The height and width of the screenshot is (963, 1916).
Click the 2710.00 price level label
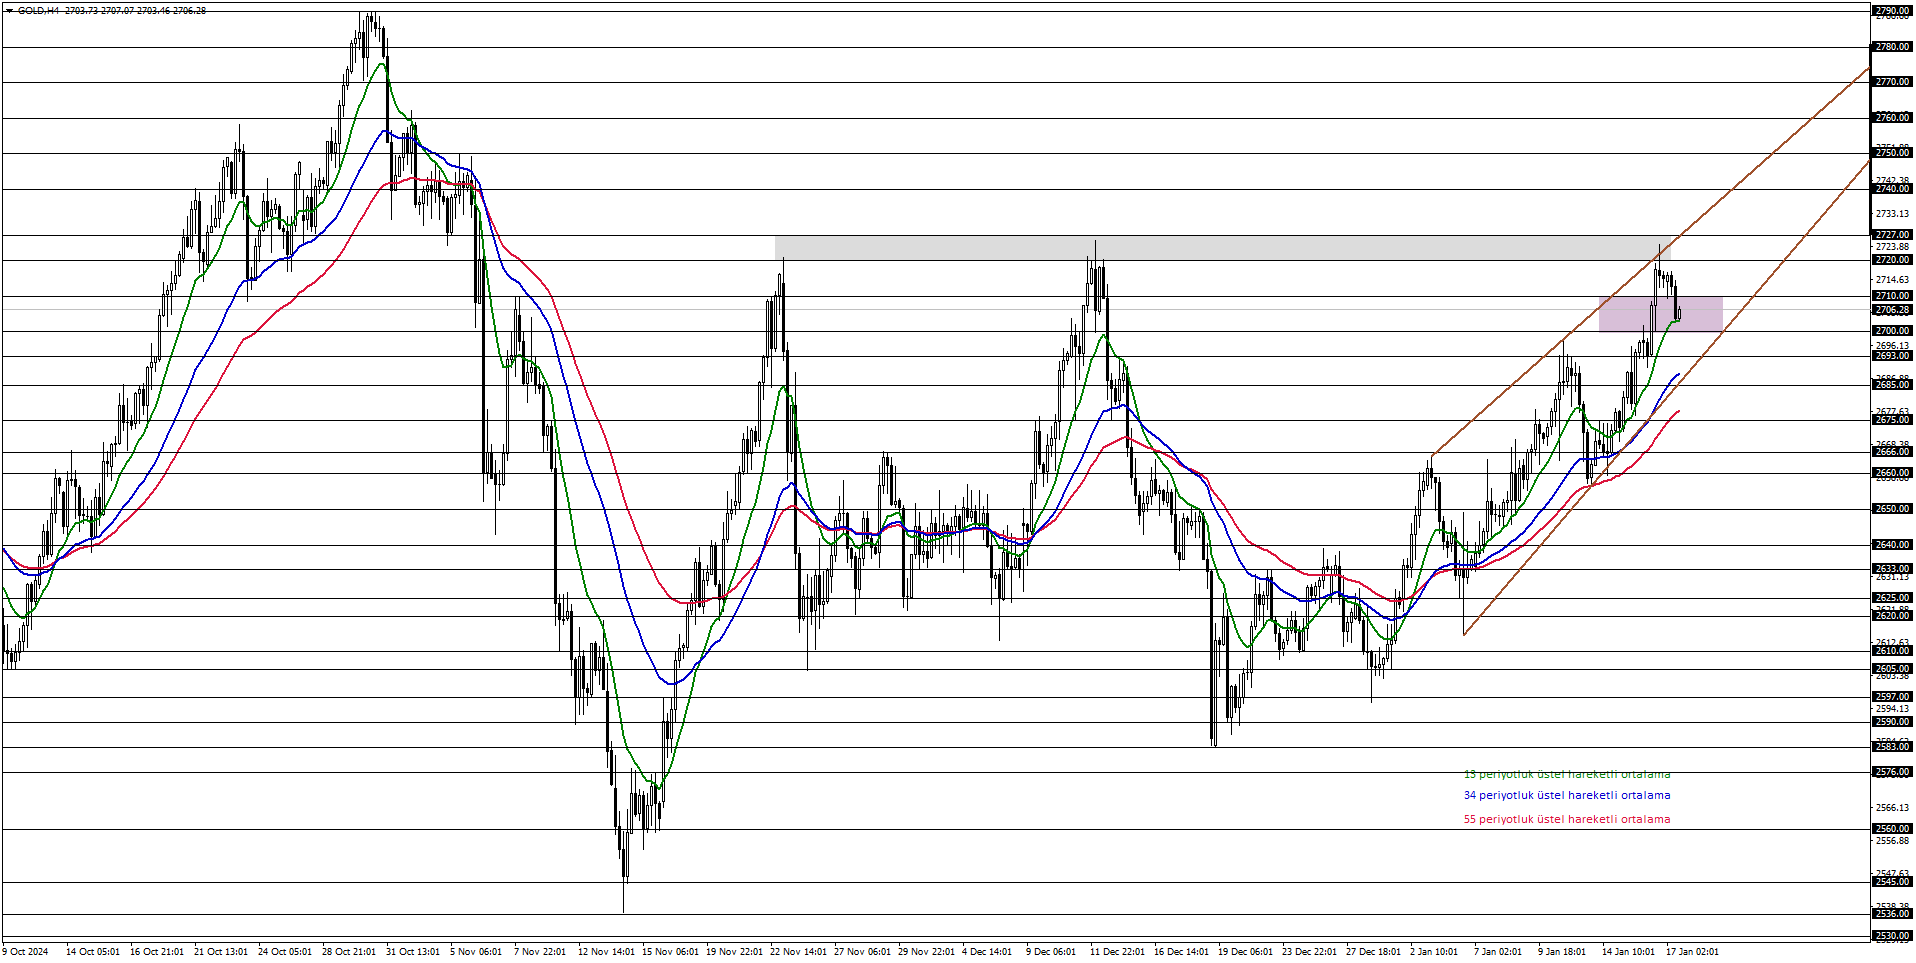(x=1893, y=296)
